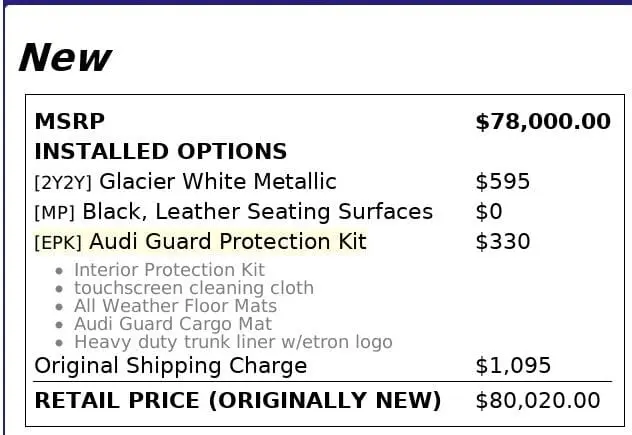Select Black, Leather Seating Surfaces option
Screen dimensions: 632x435
[x=257, y=212]
